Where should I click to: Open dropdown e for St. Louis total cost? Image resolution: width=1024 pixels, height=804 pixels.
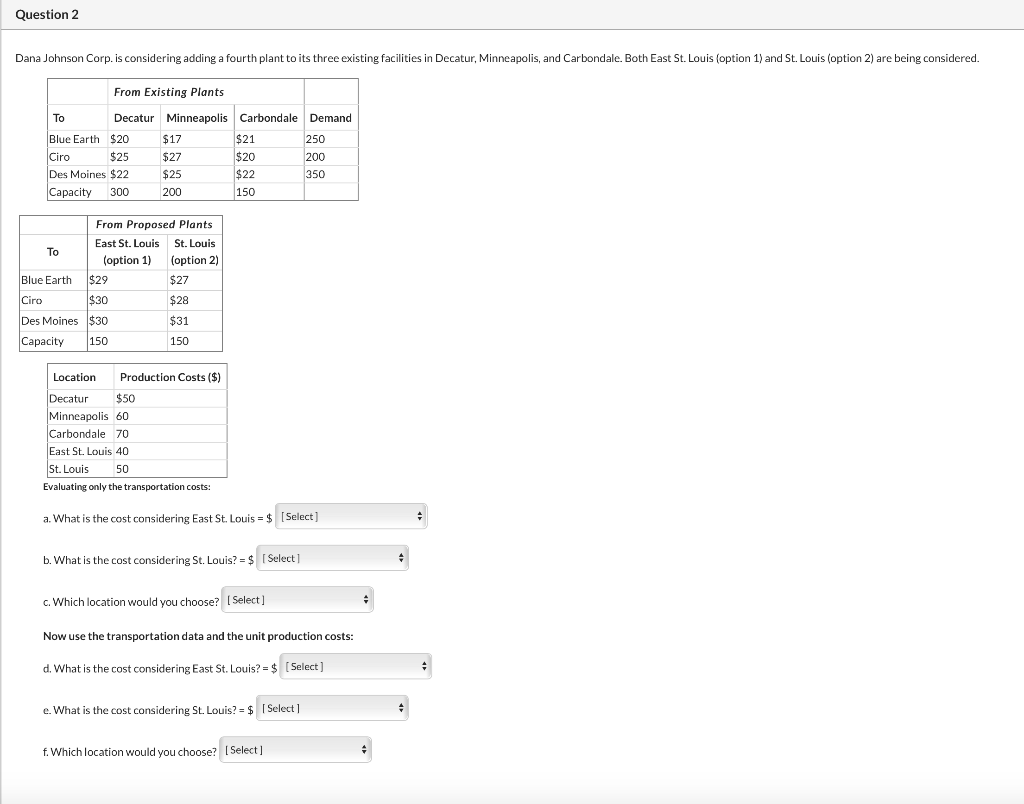(x=332, y=709)
